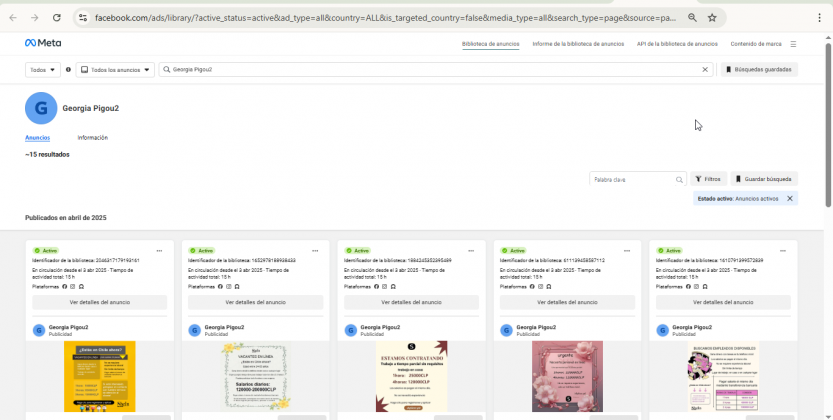Screen dimensions: 833x420
Task: Click the large Georgia Pigou2 profile avatar
Action: pos(41,108)
